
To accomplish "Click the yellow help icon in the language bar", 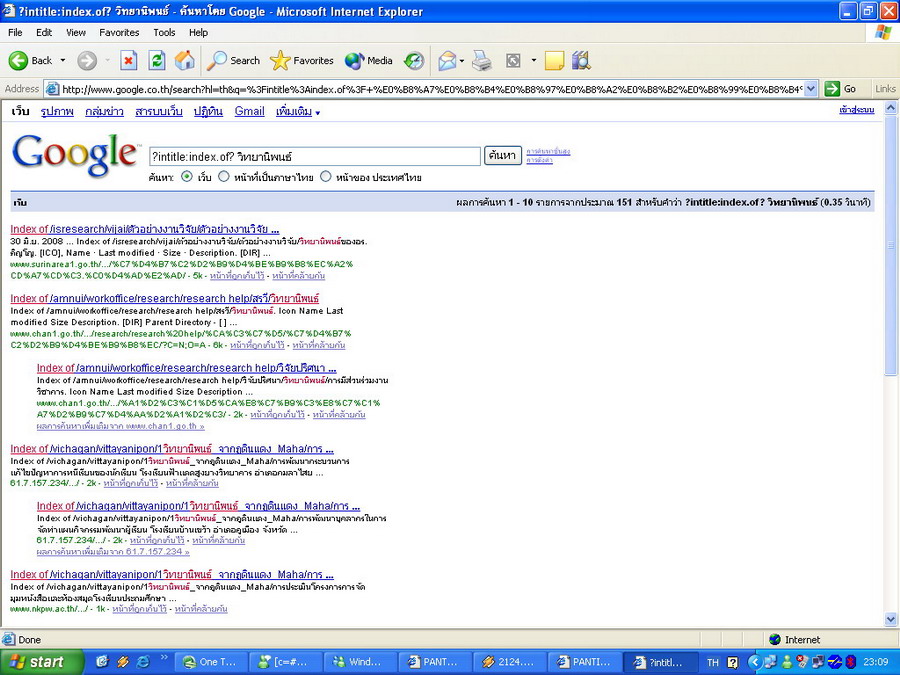I will [733, 662].
